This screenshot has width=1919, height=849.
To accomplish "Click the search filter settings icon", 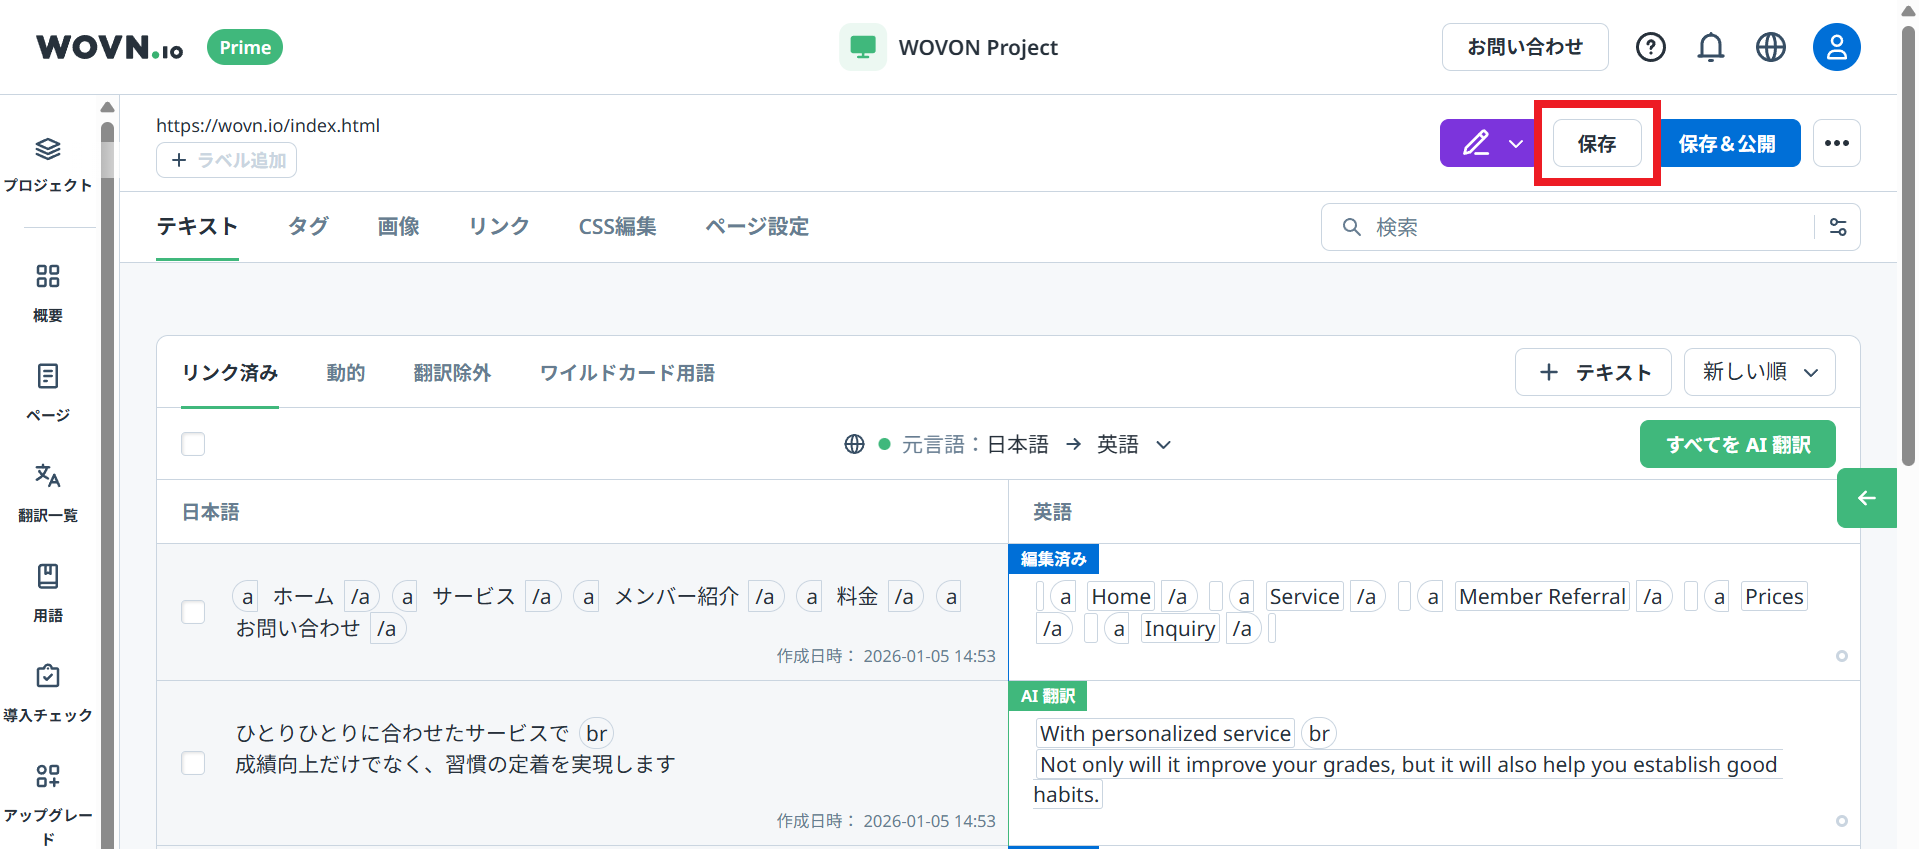I will pos(1838,227).
